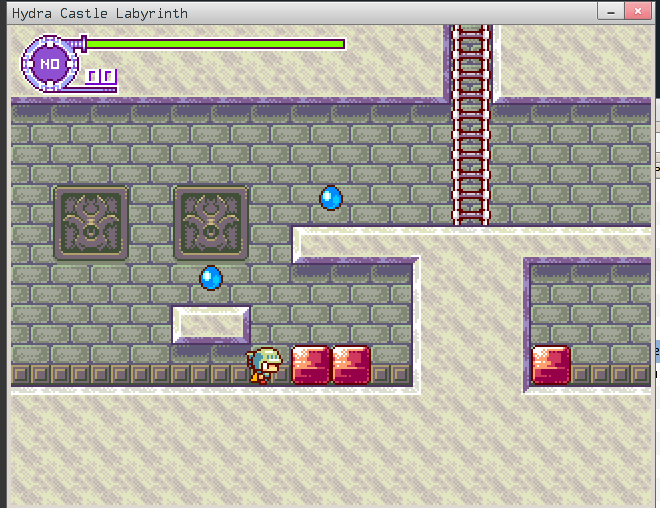Click the red block next to the player
The image size is (660, 508).
[x=310, y=365]
